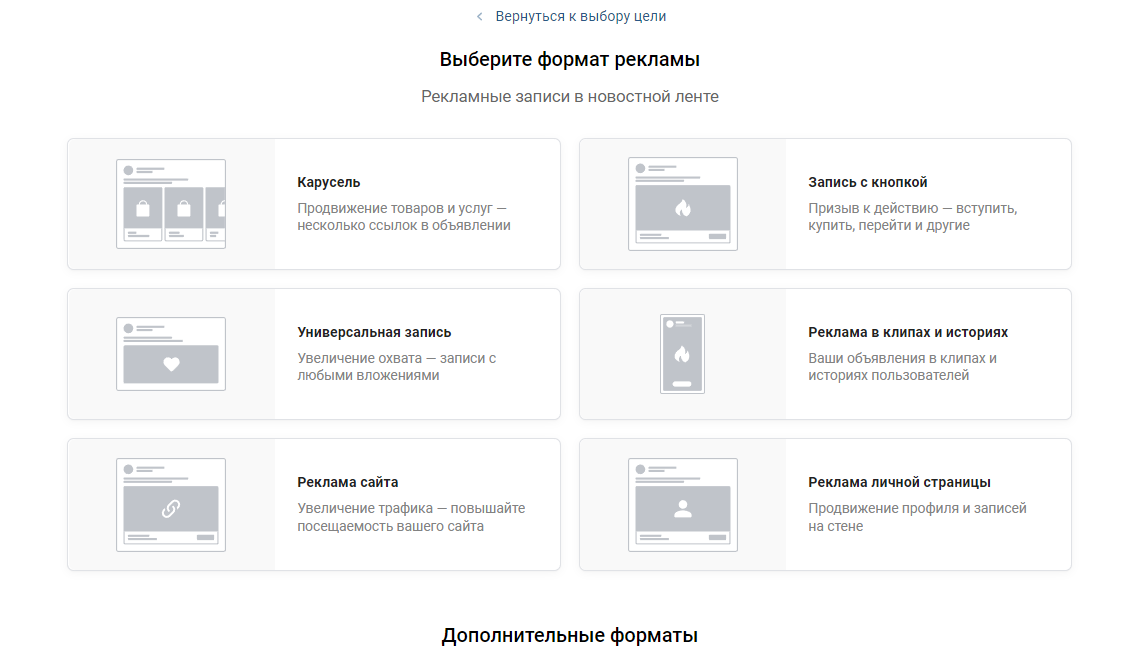Screen dimensions: 1146x664
Task: Click Ваши объявления в клипах description
Action: [902, 367]
